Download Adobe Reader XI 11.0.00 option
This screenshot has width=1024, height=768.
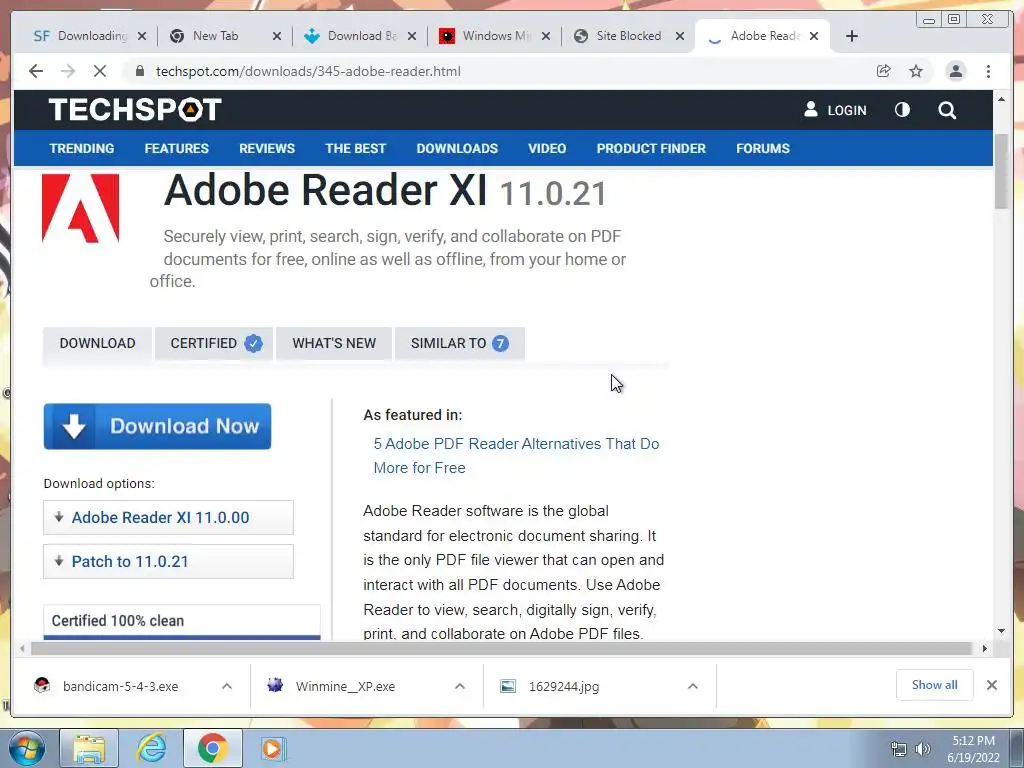pyautogui.click(x=168, y=517)
